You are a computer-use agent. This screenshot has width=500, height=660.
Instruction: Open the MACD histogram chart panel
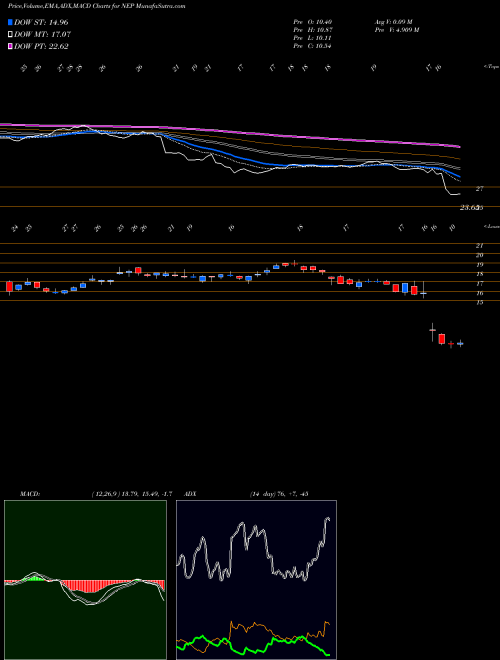click(x=85, y=580)
